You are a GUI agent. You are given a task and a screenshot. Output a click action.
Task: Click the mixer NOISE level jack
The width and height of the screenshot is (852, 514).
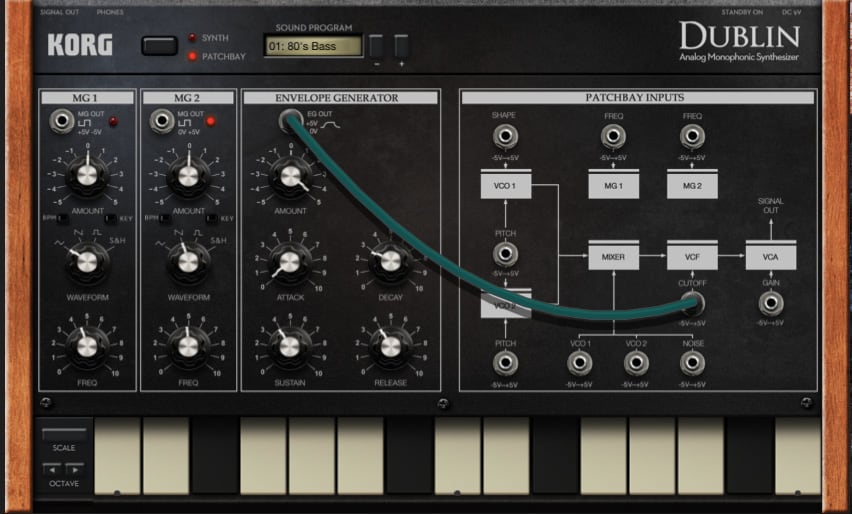coord(692,363)
